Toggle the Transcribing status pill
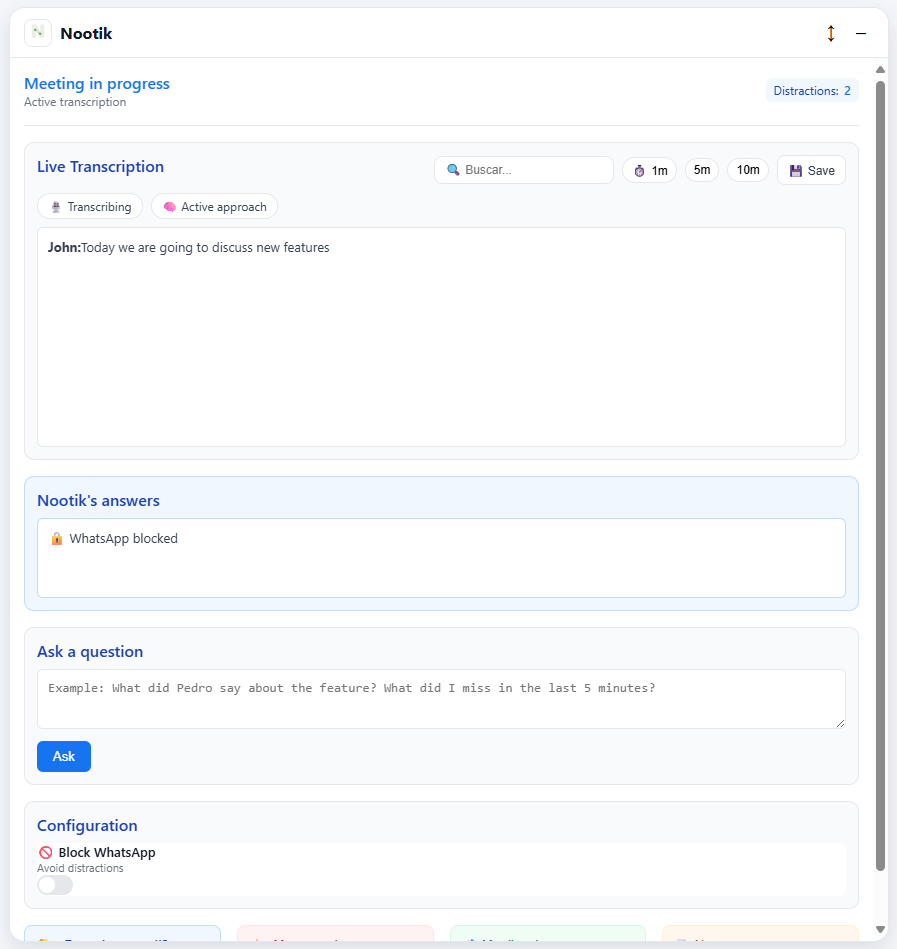Screen dimensions: 897x949 coord(89,206)
